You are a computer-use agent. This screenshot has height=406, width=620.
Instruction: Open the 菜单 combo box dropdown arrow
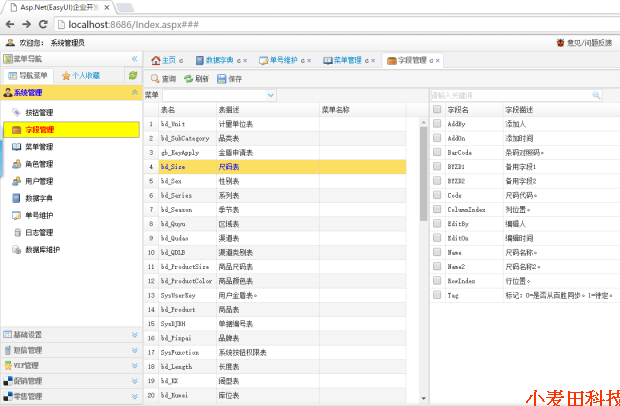(x=271, y=95)
